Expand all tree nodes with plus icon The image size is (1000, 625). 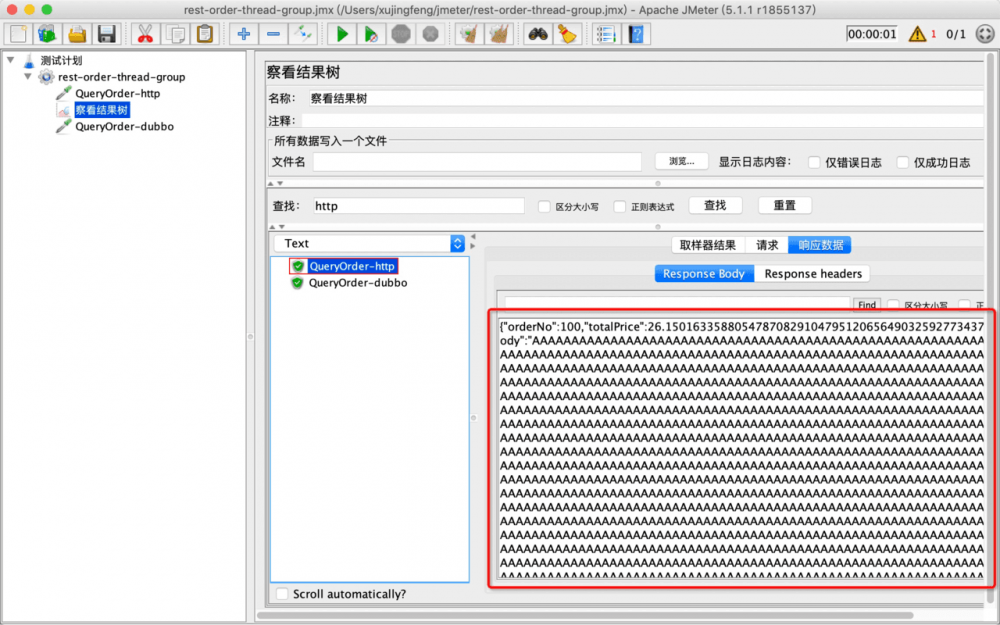243,33
